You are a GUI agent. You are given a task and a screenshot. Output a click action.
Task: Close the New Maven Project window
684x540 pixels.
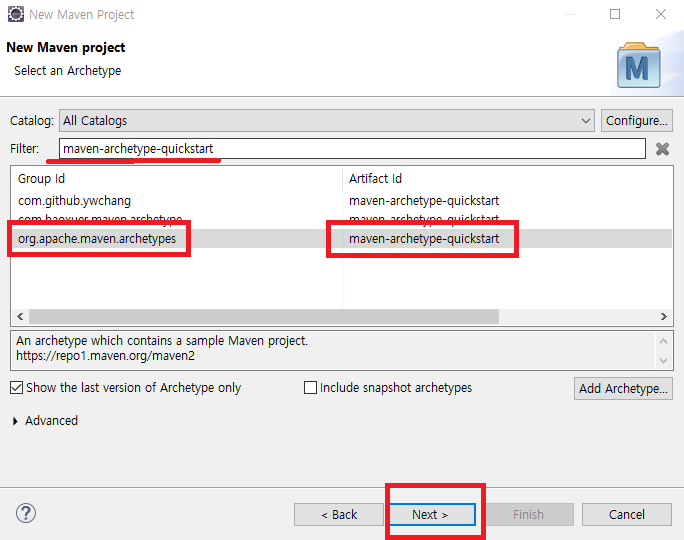tap(661, 14)
